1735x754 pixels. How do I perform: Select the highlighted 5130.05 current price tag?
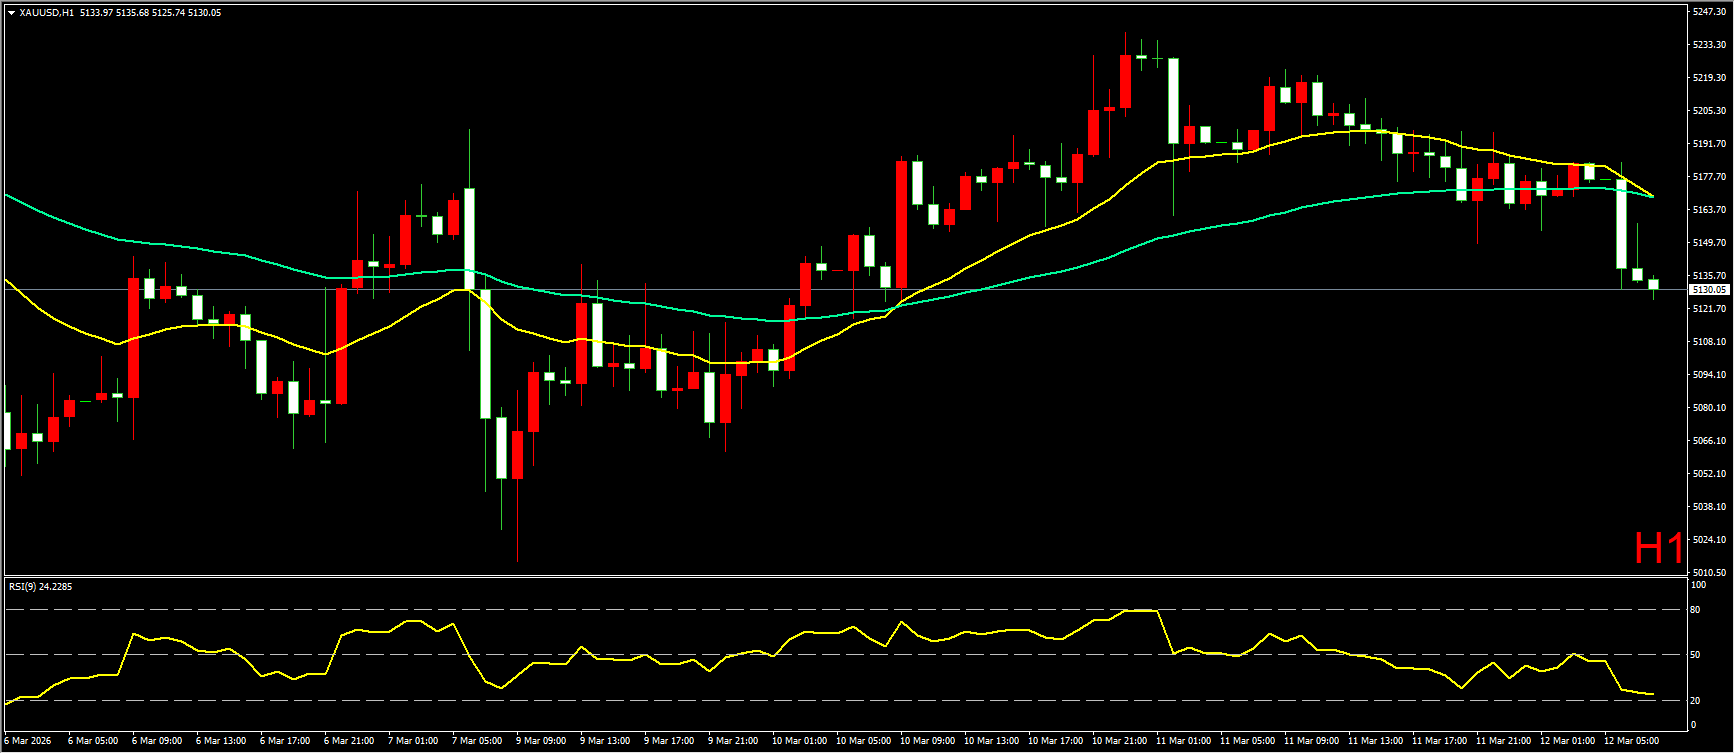click(x=1708, y=290)
